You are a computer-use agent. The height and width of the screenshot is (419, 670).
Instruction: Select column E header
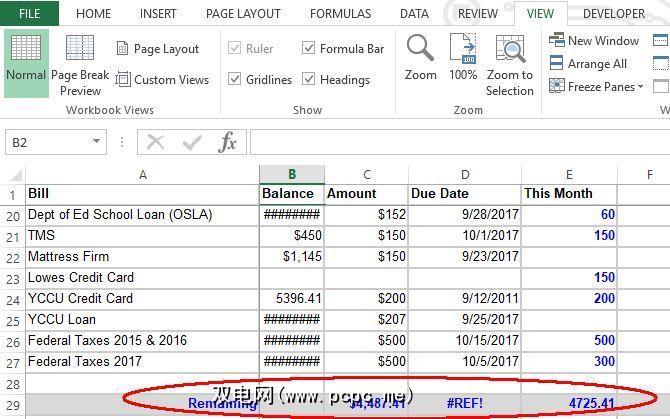tap(569, 175)
